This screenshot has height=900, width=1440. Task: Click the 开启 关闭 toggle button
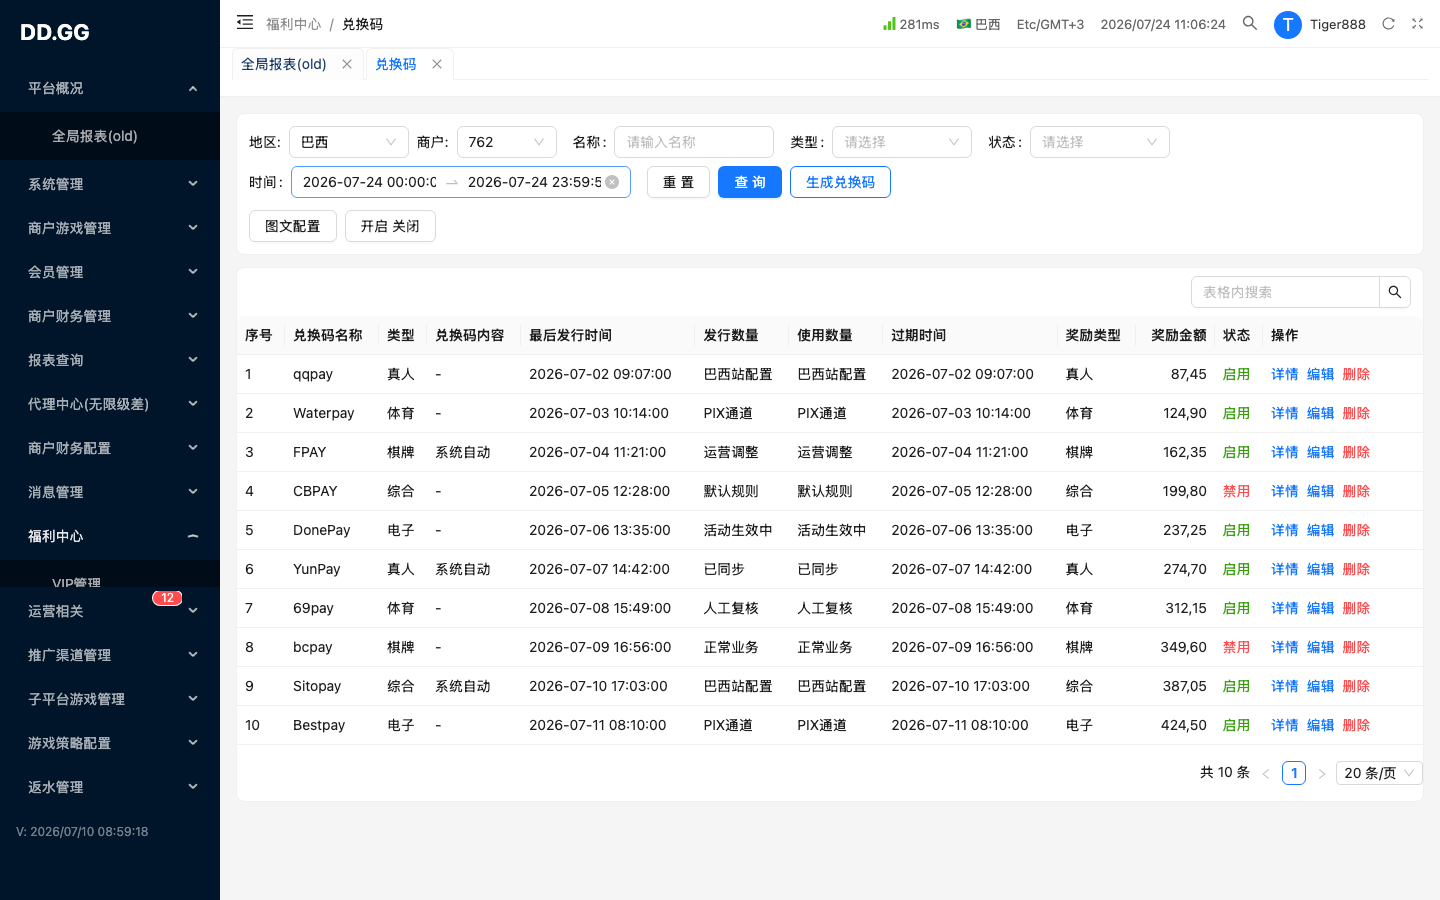(x=390, y=226)
